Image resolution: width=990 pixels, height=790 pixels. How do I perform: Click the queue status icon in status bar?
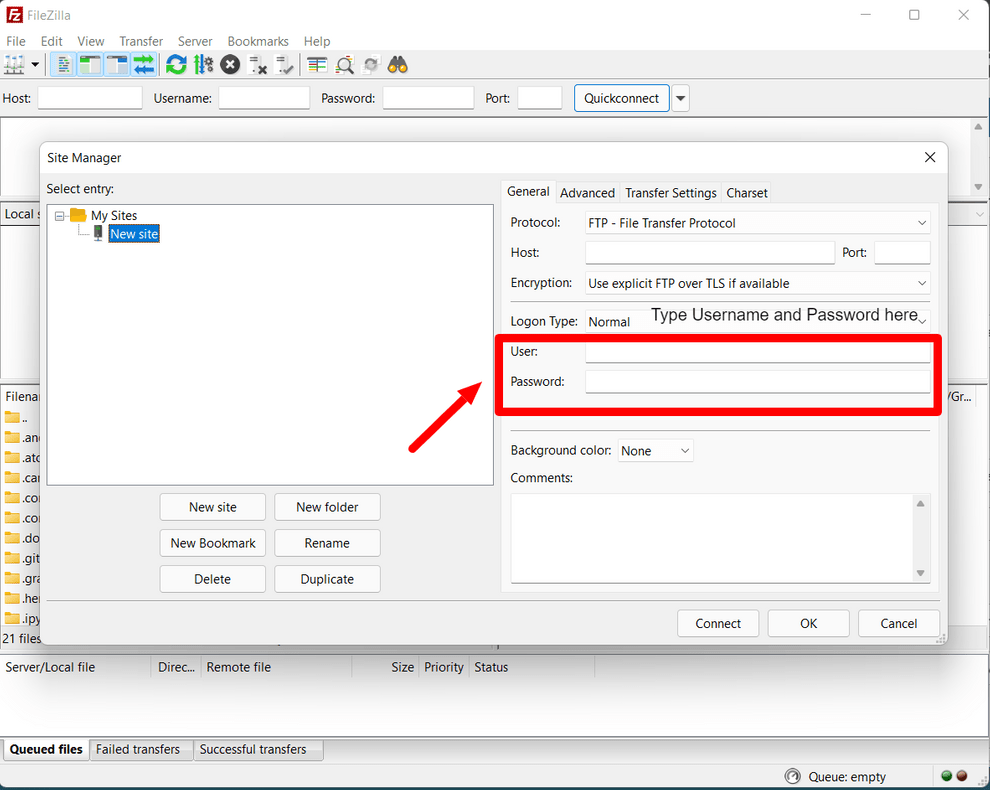[792, 776]
